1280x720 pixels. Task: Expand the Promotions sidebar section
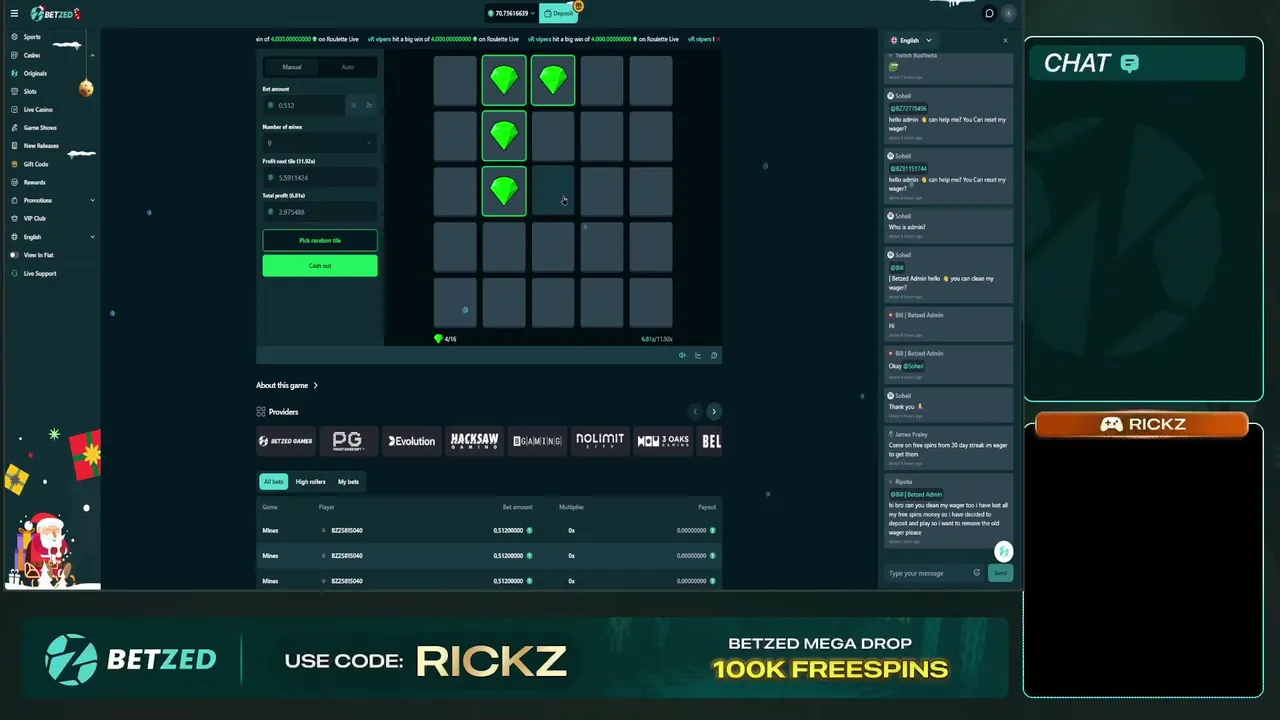pyautogui.click(x=92, y=200)
